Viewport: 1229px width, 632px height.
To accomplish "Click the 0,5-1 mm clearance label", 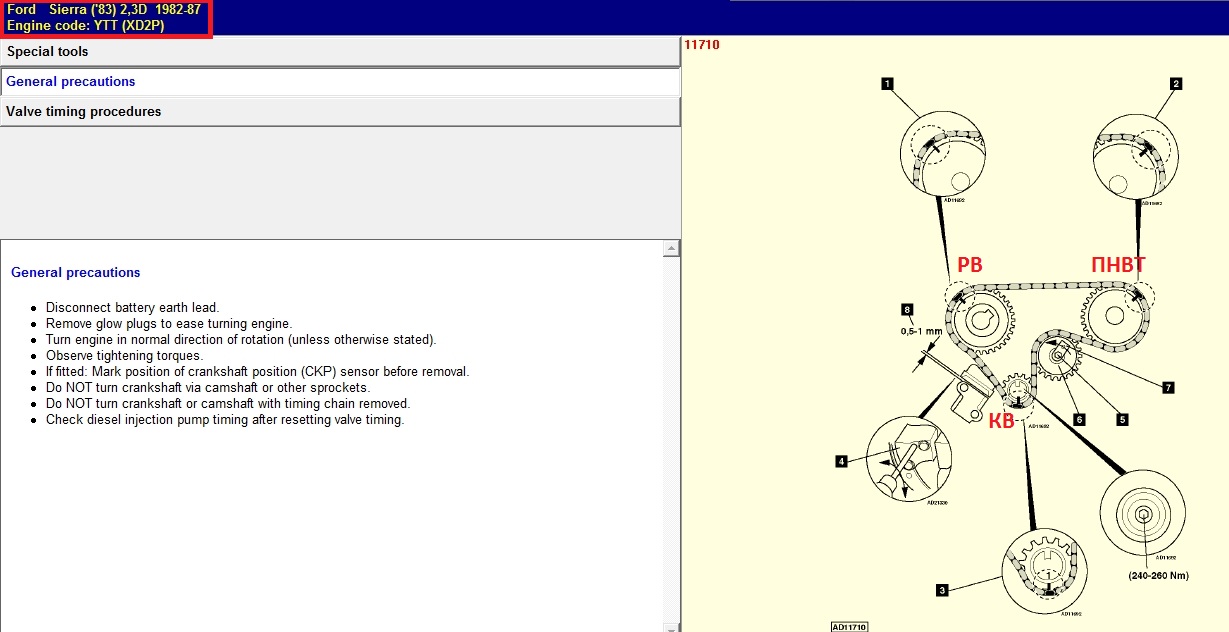I will [921, 331].
